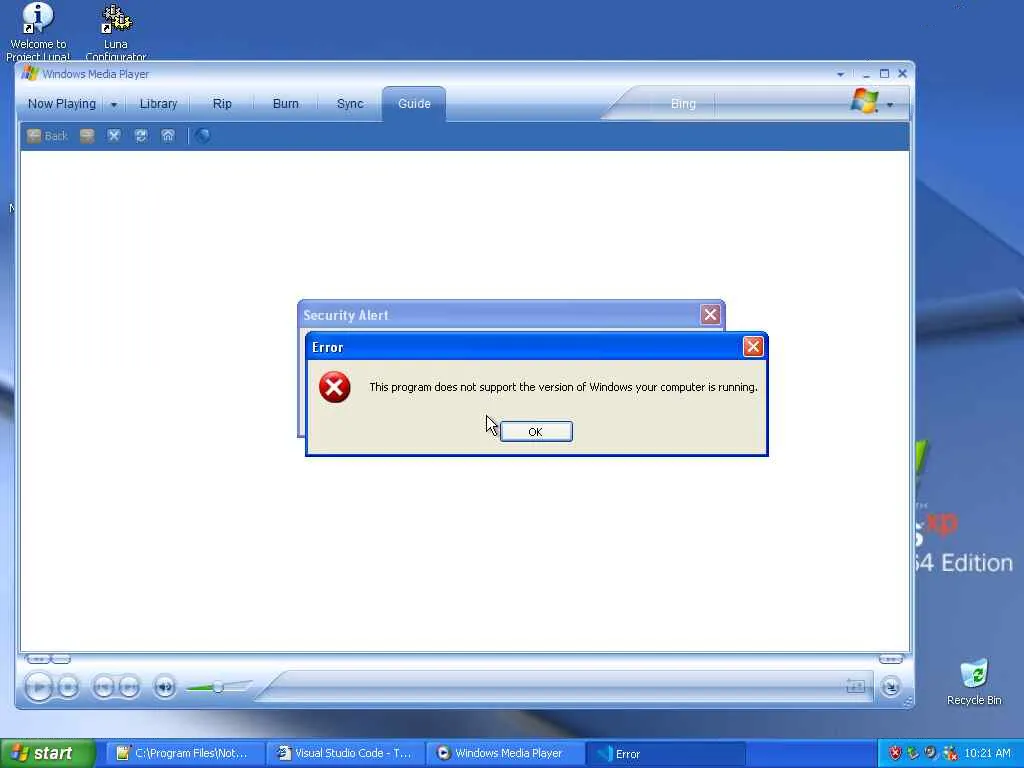This screenshot has width=1024, height=768.
Task: Open the Now Playing dropdown arrow
Action: coord(114,104)
